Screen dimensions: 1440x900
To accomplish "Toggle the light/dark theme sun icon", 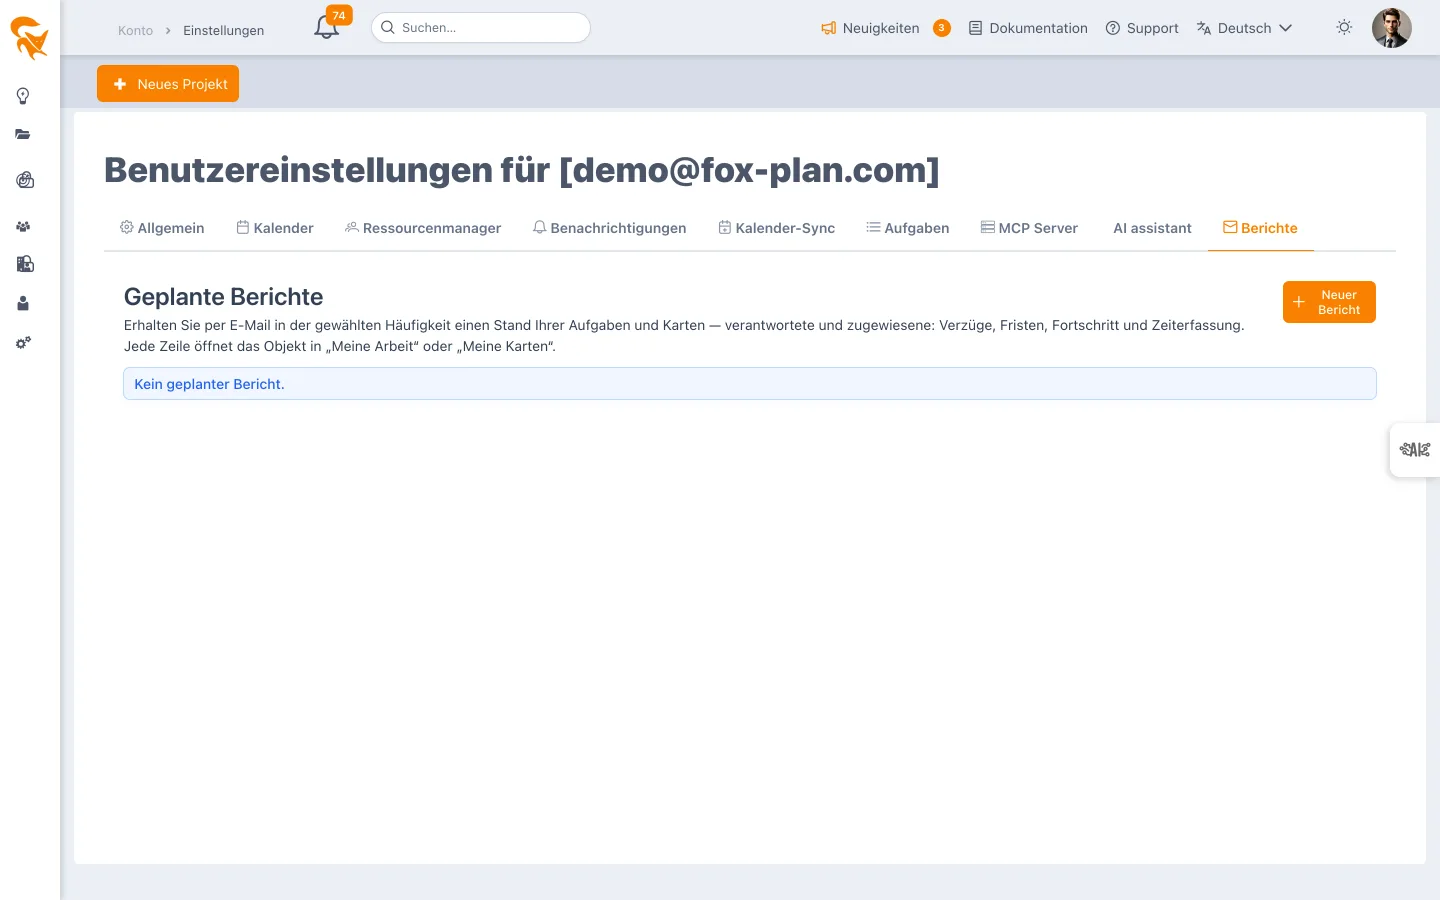I will point(1344,28).
